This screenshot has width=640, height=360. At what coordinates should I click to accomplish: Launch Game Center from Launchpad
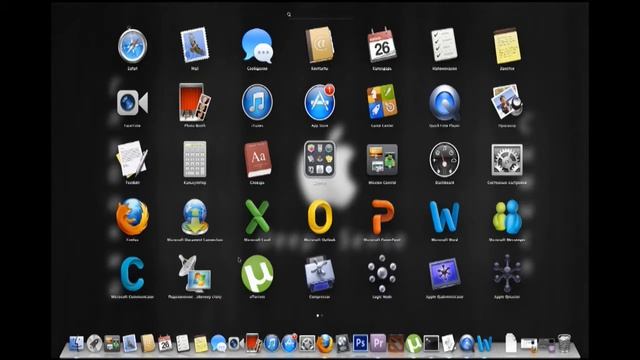point(382,102)
